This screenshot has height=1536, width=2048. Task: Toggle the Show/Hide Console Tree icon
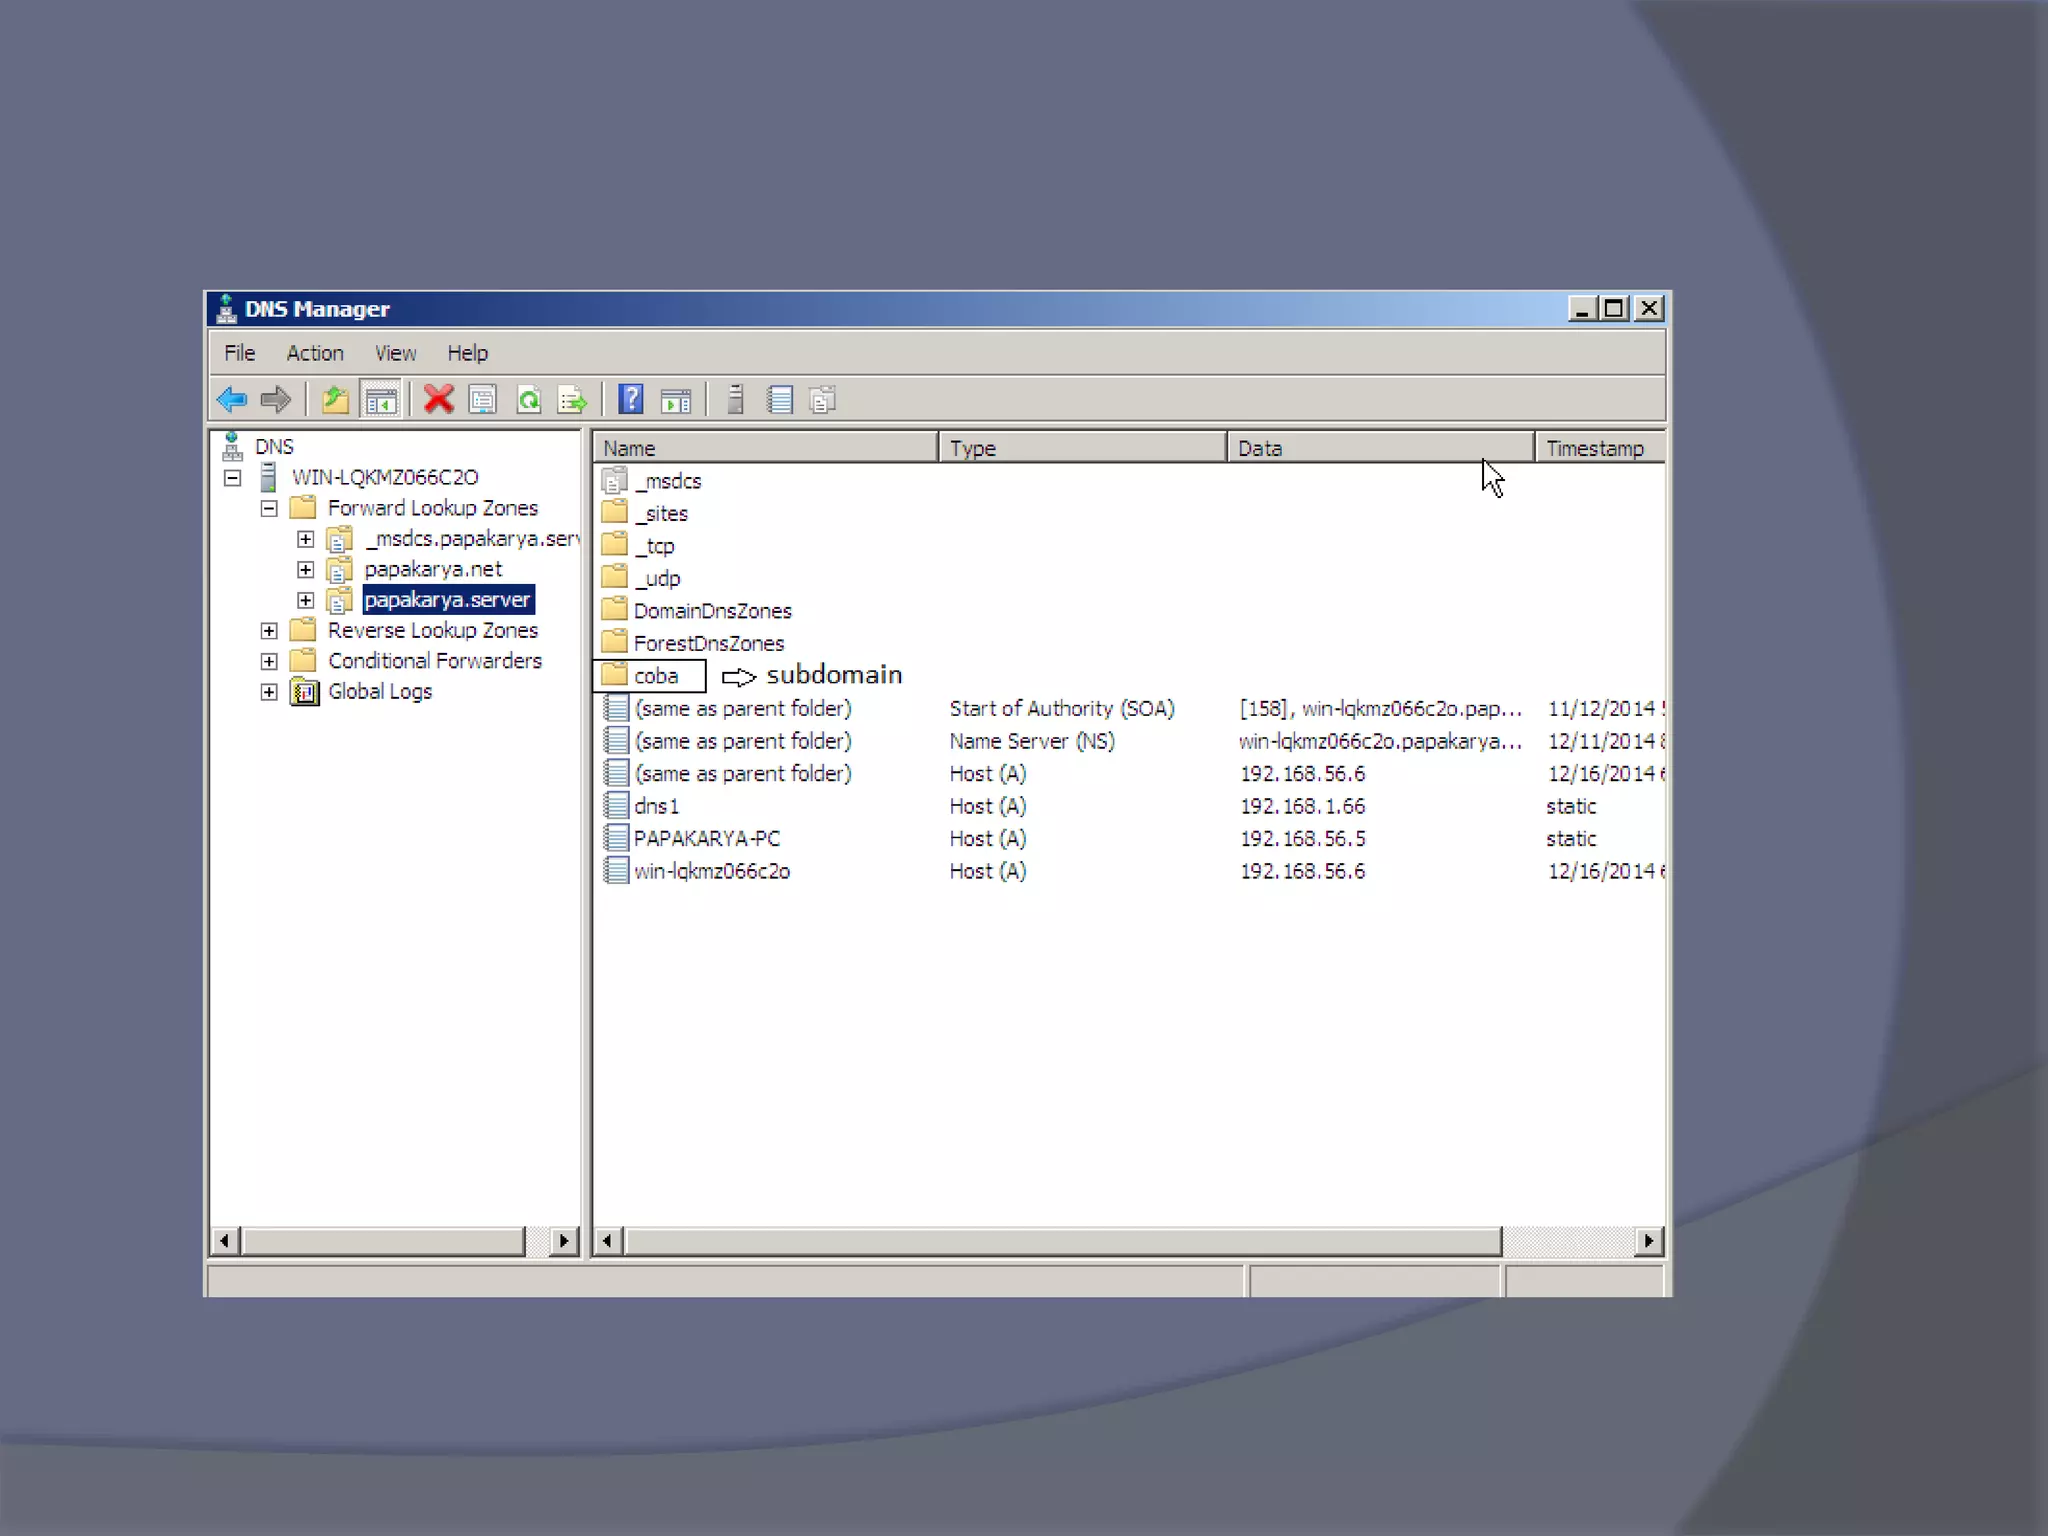(x=380, y=400)
